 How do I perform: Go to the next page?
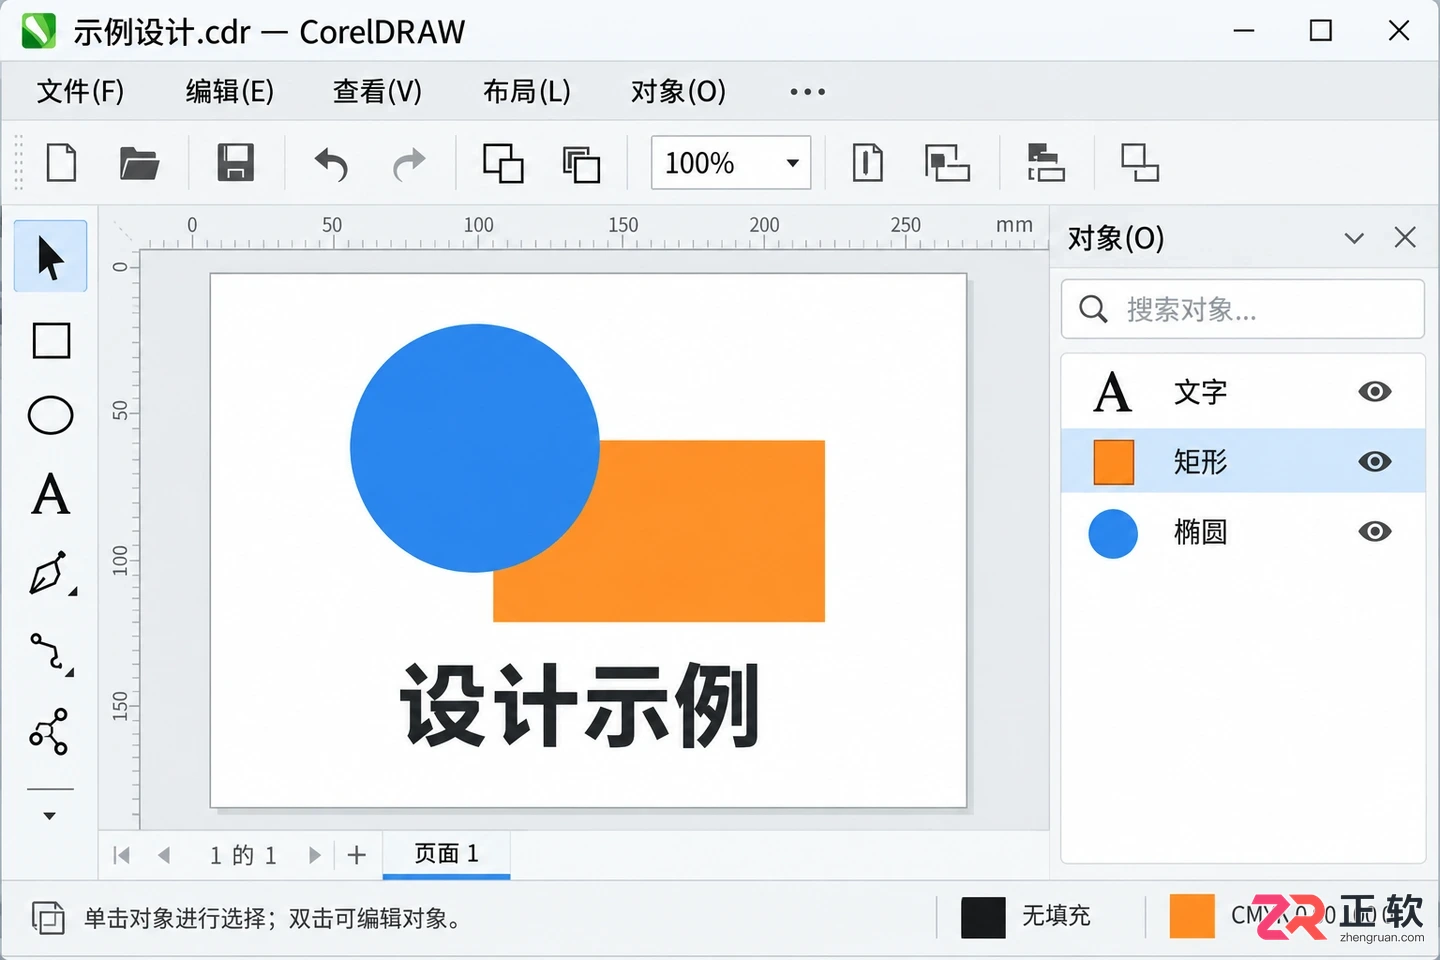[x=315, y=855]
